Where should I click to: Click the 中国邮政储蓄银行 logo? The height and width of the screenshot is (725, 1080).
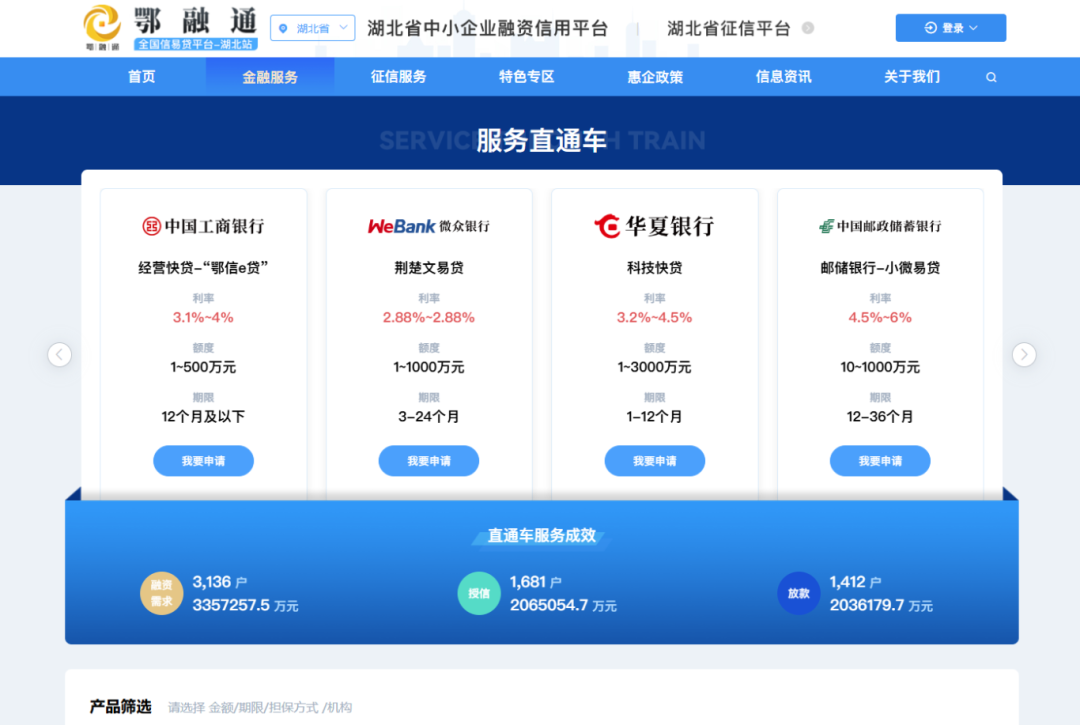[880, 226]
